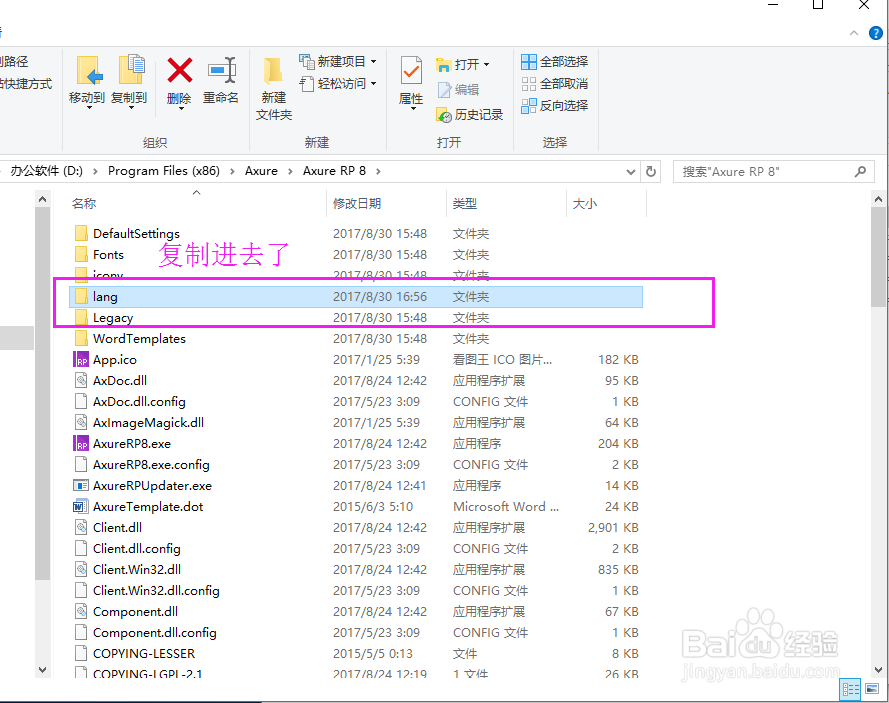This screenshot has height=703, width=889.
Task: Click Select none (全部取消)
Action: point(554,84)
